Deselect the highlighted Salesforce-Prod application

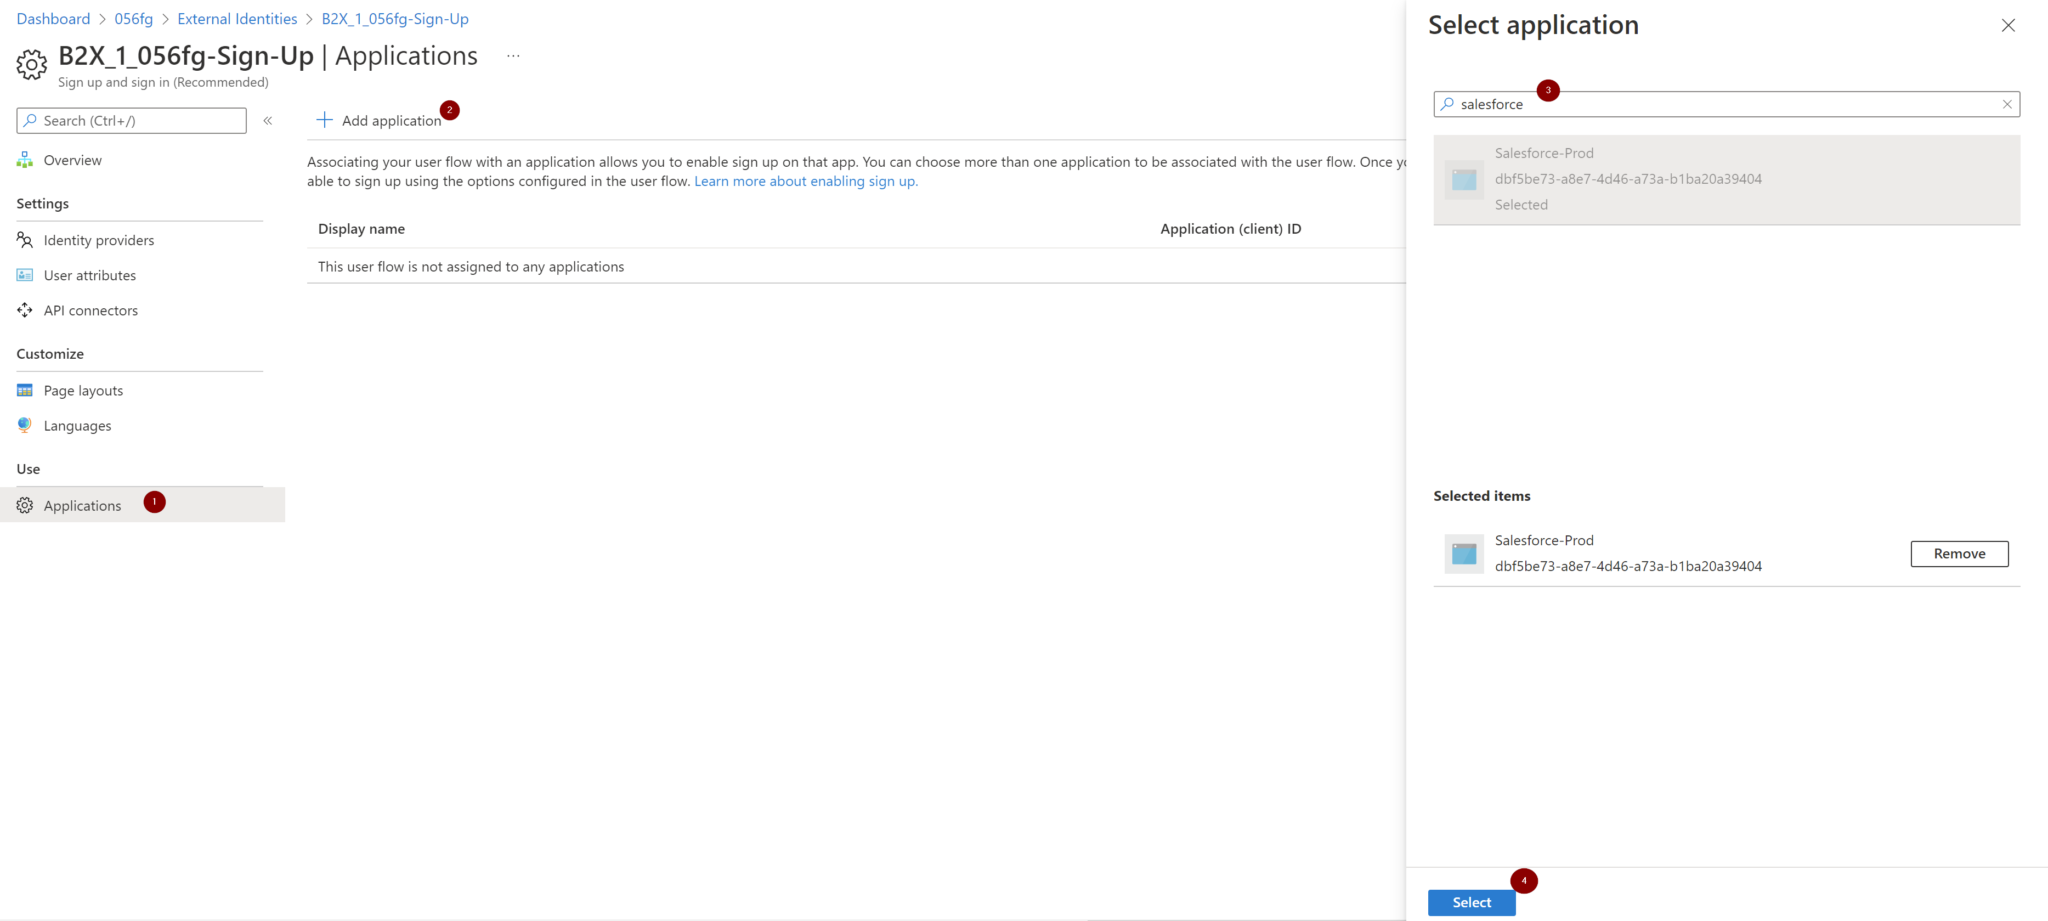(1726, 180)
